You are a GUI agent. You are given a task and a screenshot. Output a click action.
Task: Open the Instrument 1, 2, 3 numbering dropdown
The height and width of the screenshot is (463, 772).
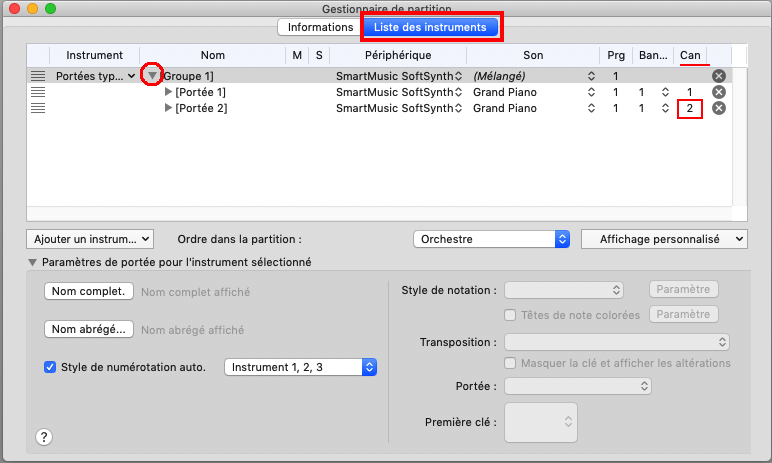[x=300, y=367]
